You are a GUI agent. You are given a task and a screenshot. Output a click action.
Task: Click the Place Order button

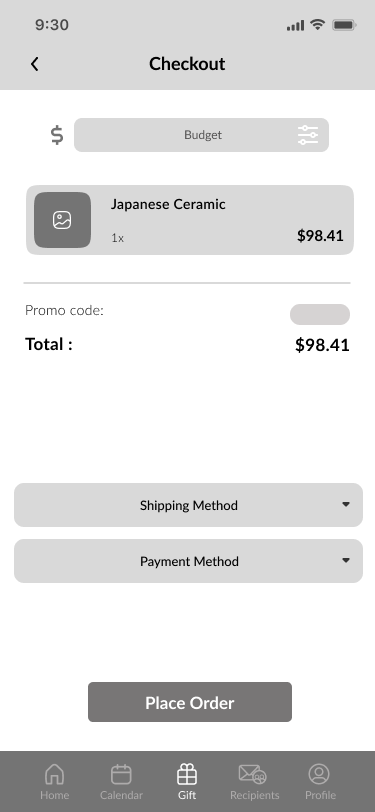click(190, 702)
